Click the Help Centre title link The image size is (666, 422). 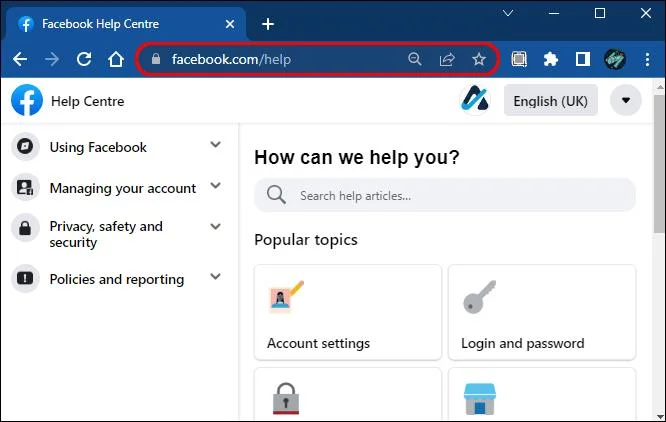(87, 101)
